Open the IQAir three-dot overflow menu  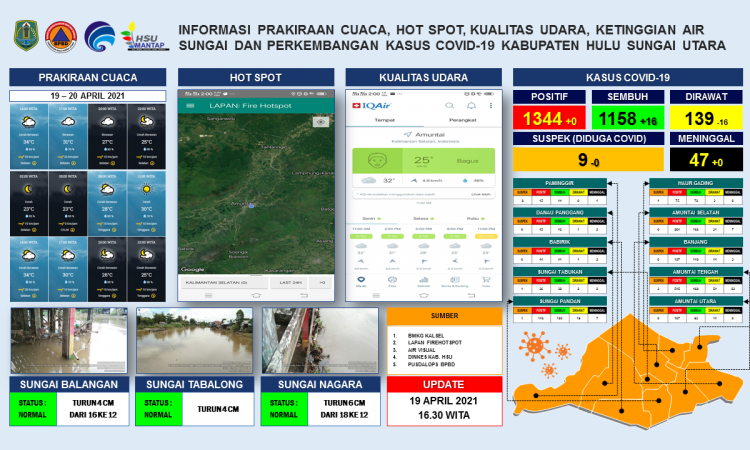coord(490,105)
